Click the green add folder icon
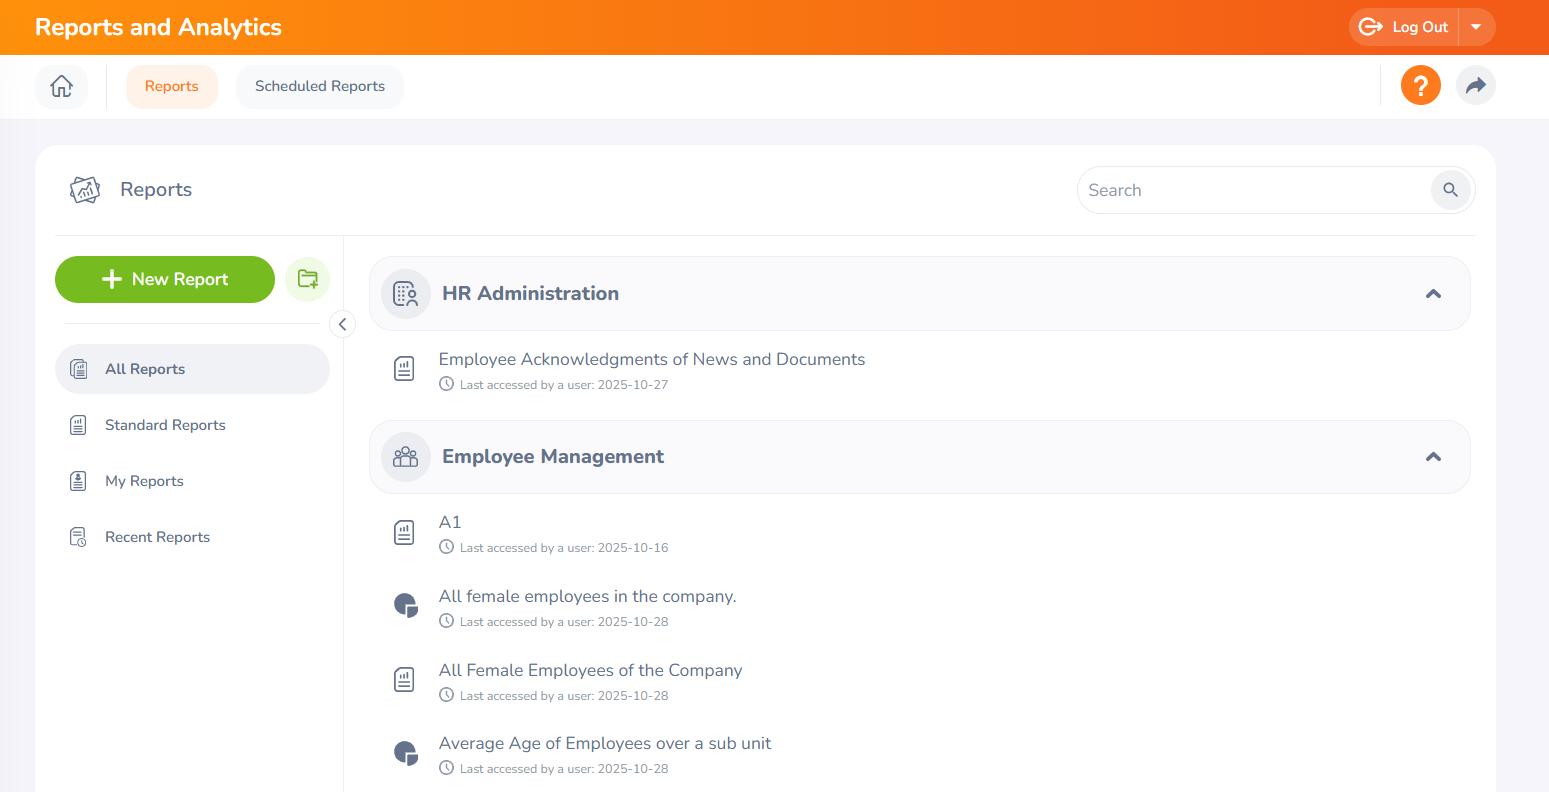Viewport: 1549px width, 792px height. (x=308, y=279)
